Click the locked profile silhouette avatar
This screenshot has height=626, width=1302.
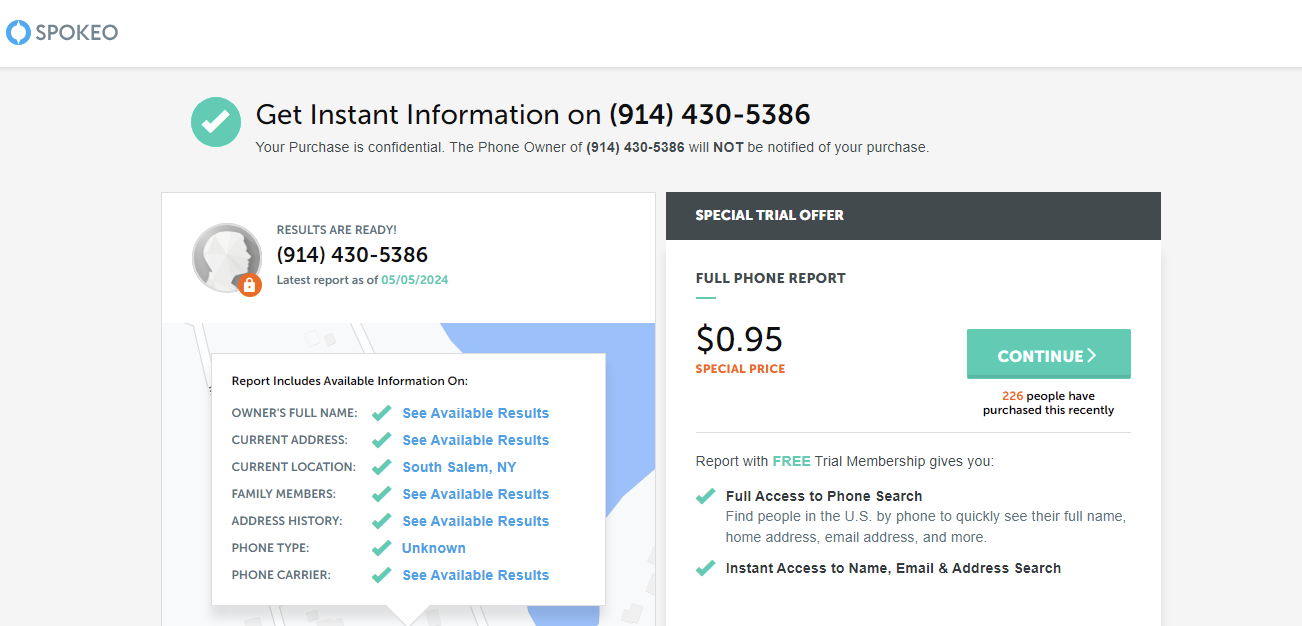click(227, 258)
